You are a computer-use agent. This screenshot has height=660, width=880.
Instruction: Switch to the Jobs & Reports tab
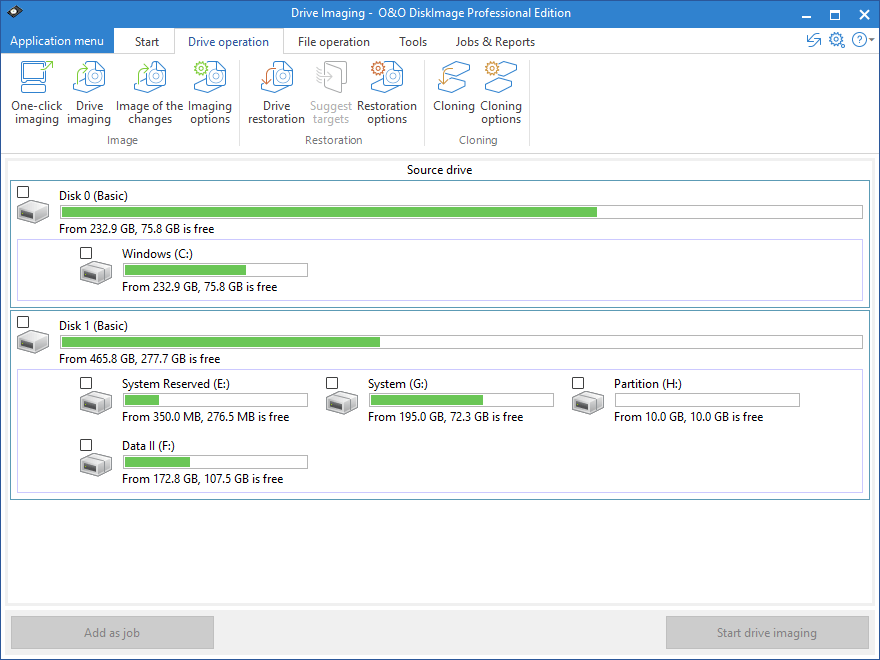495,41
